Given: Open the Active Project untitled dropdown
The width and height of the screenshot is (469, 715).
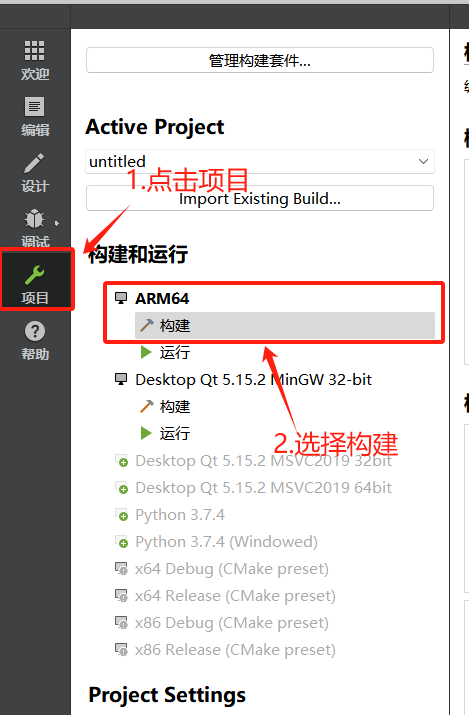Looking at the screenshot, I should 260,161.
